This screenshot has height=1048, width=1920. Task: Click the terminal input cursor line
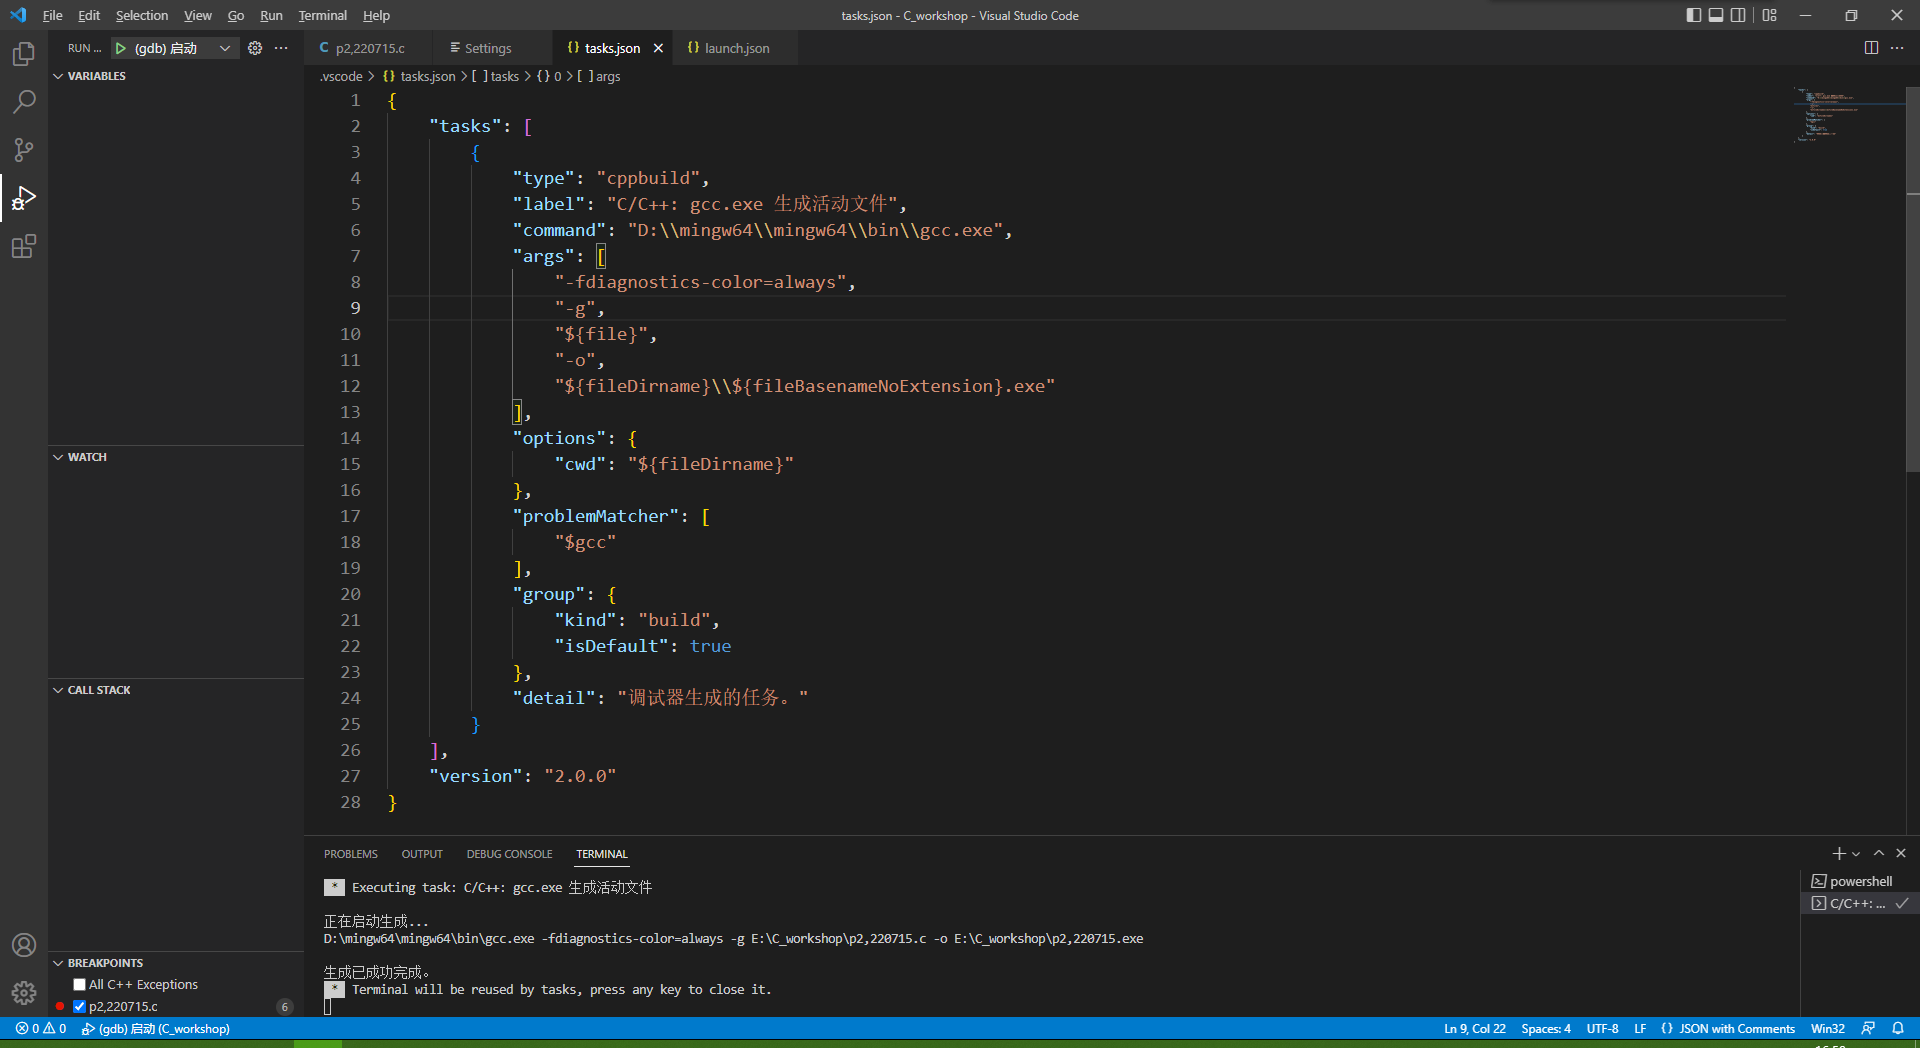[328, 1006]
